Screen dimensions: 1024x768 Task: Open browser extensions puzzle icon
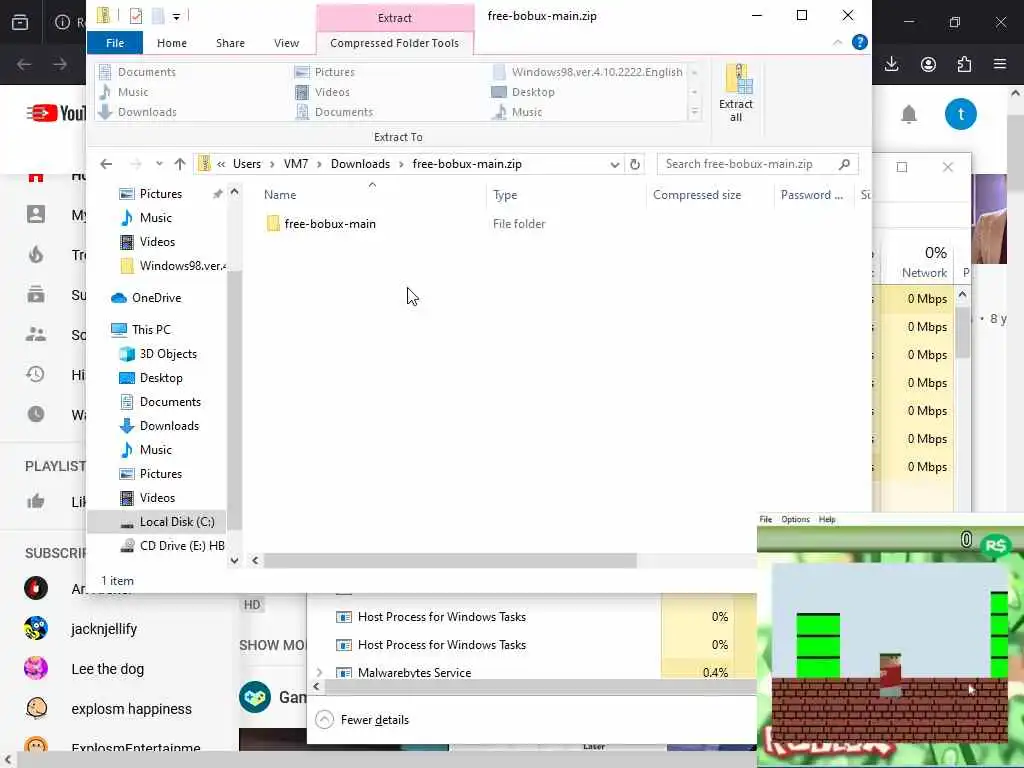click(x=965, y=64)
